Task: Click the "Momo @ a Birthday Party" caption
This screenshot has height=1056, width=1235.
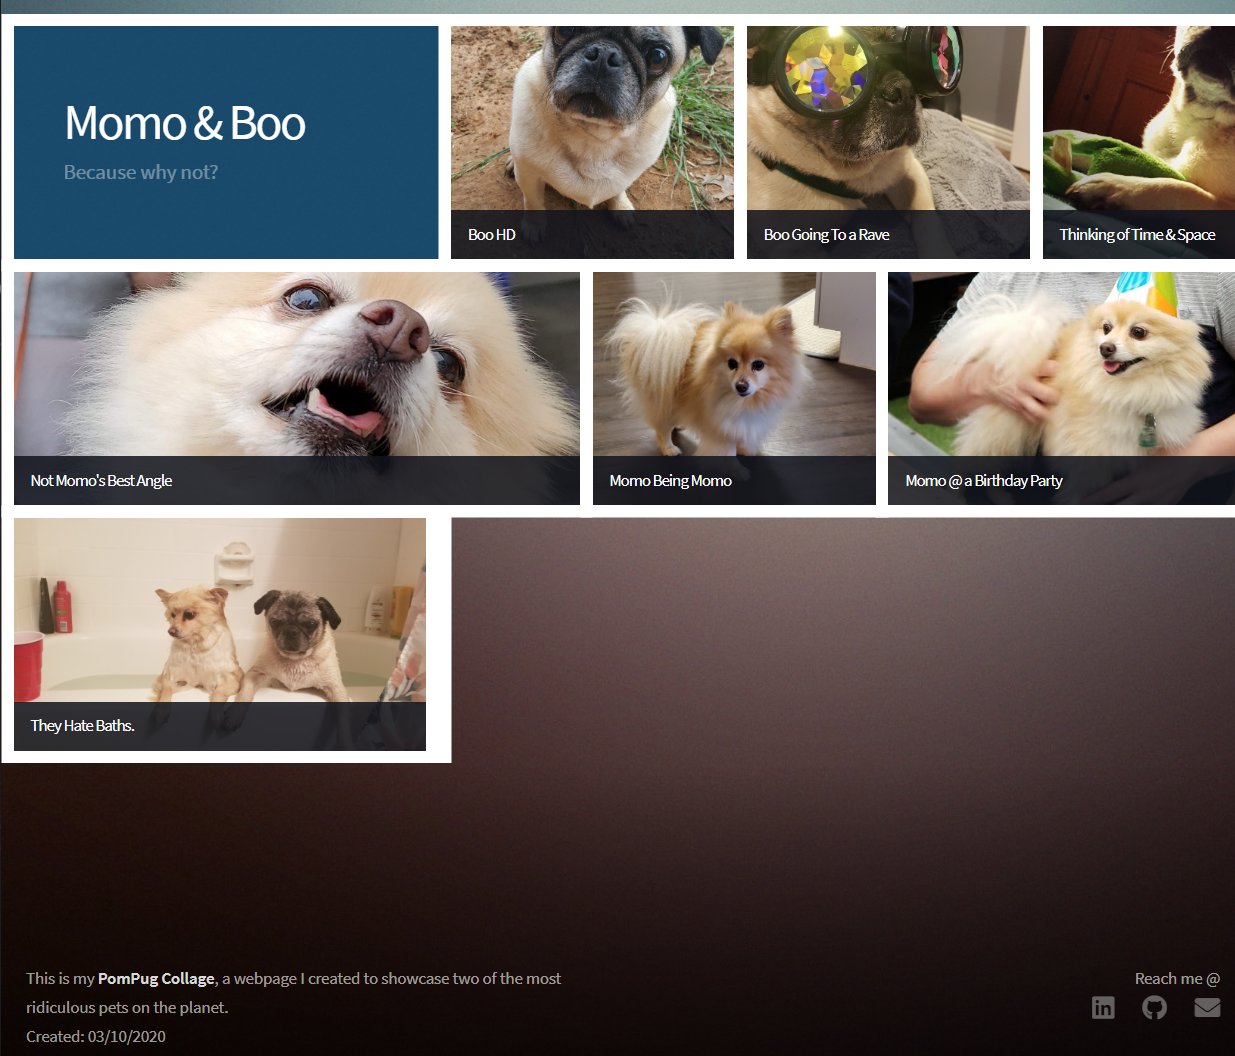Action: pos(983,481)
